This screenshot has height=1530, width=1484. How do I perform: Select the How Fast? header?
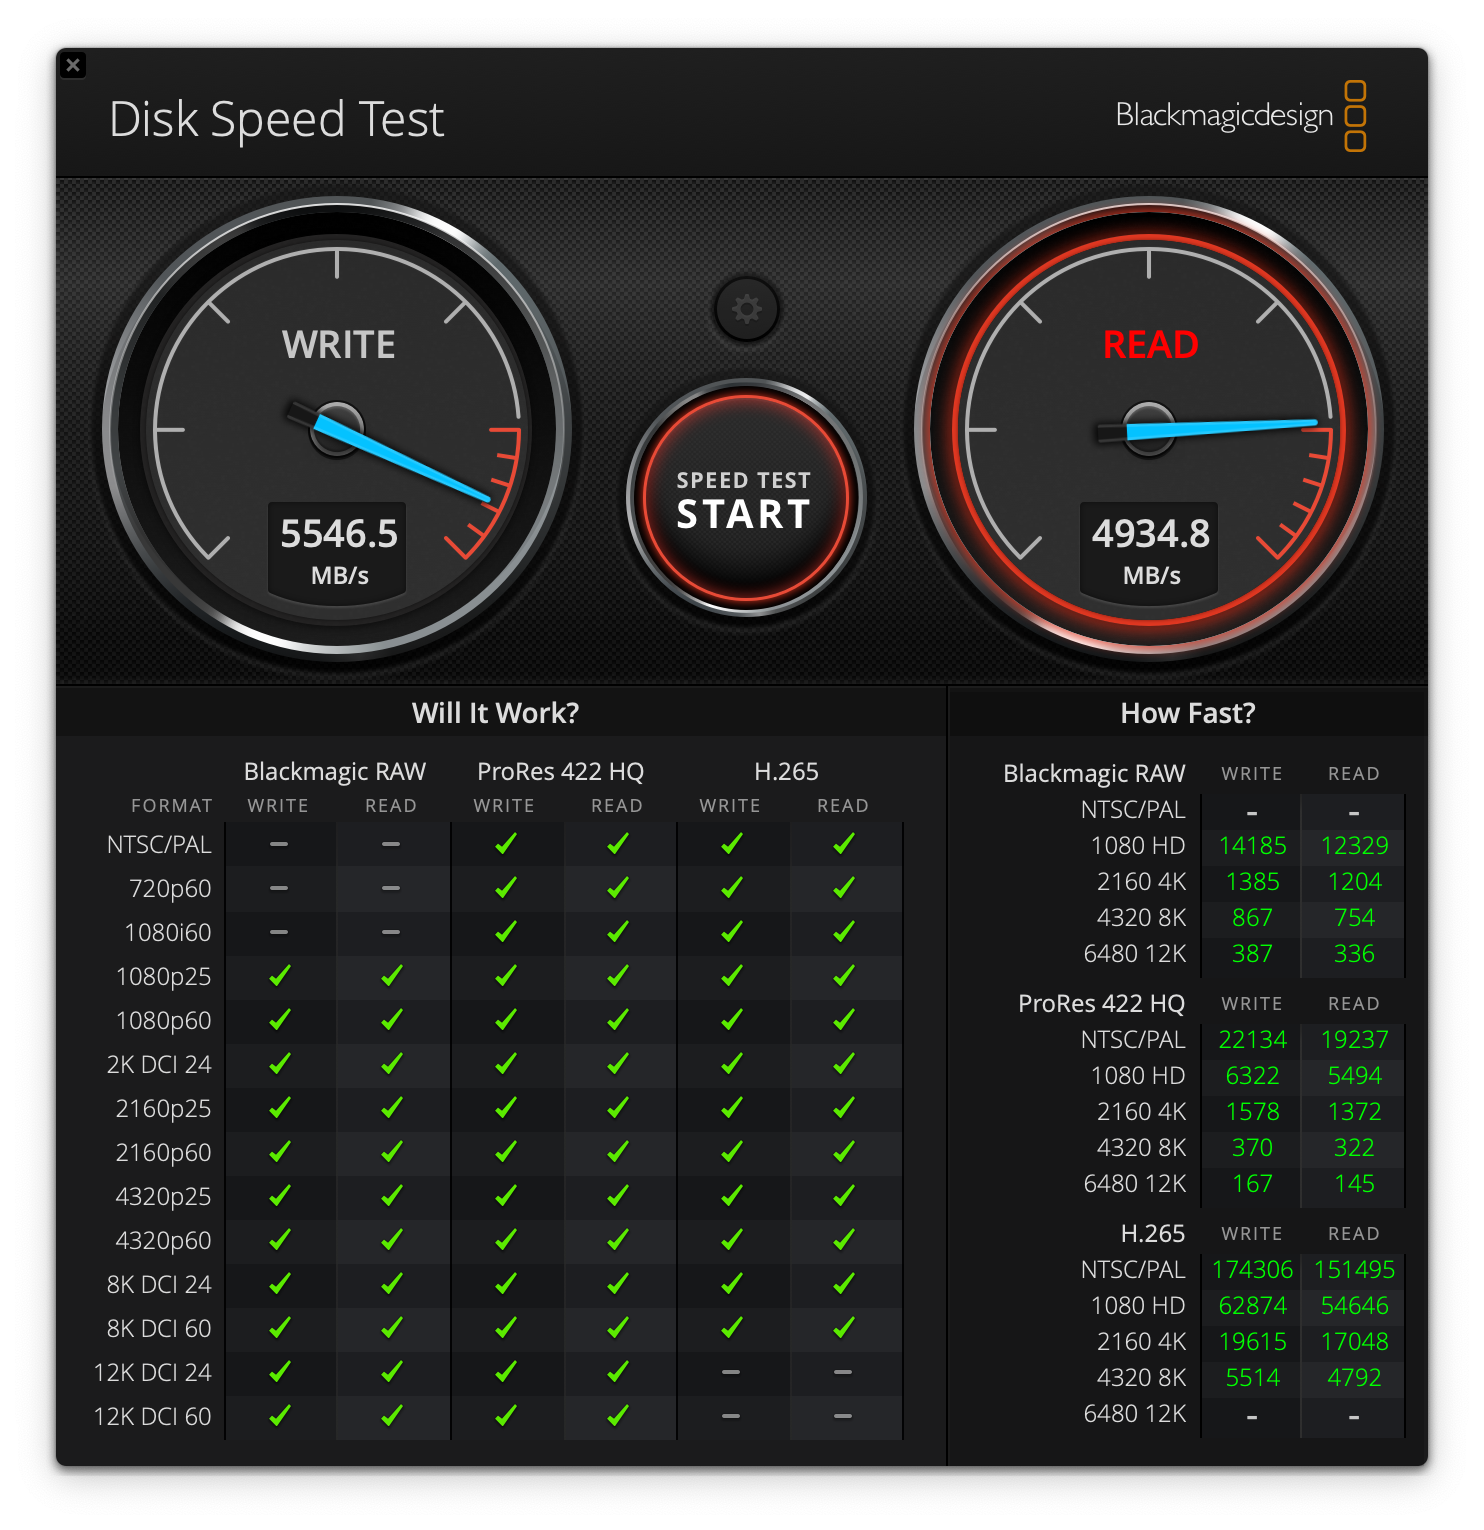[x=1187, y=713]
